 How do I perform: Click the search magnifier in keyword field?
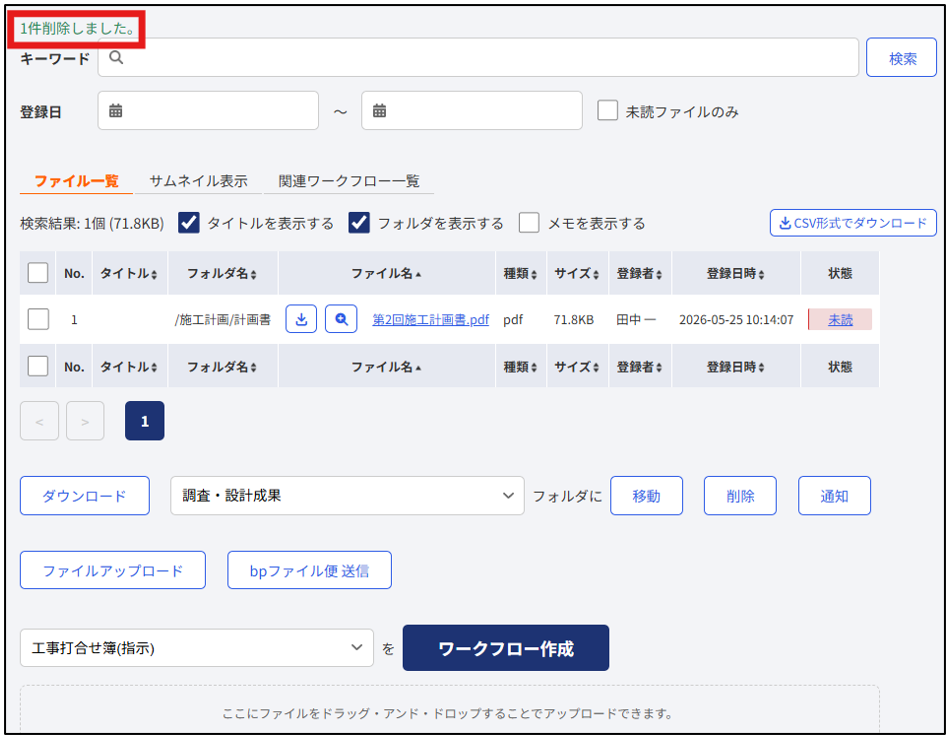tap(116, 58)
